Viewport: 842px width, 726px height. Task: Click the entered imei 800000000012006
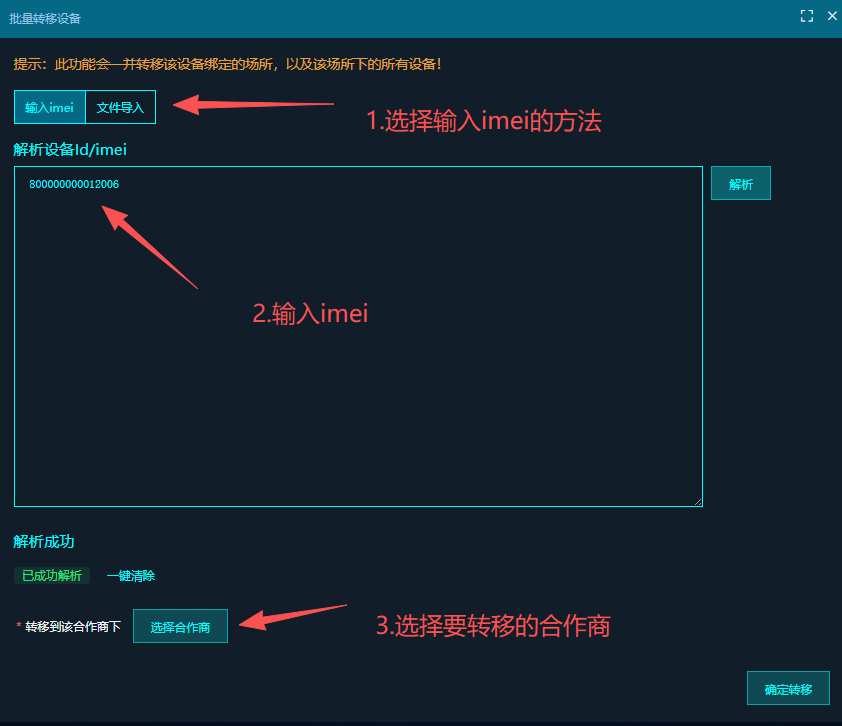tap(74, 184)
